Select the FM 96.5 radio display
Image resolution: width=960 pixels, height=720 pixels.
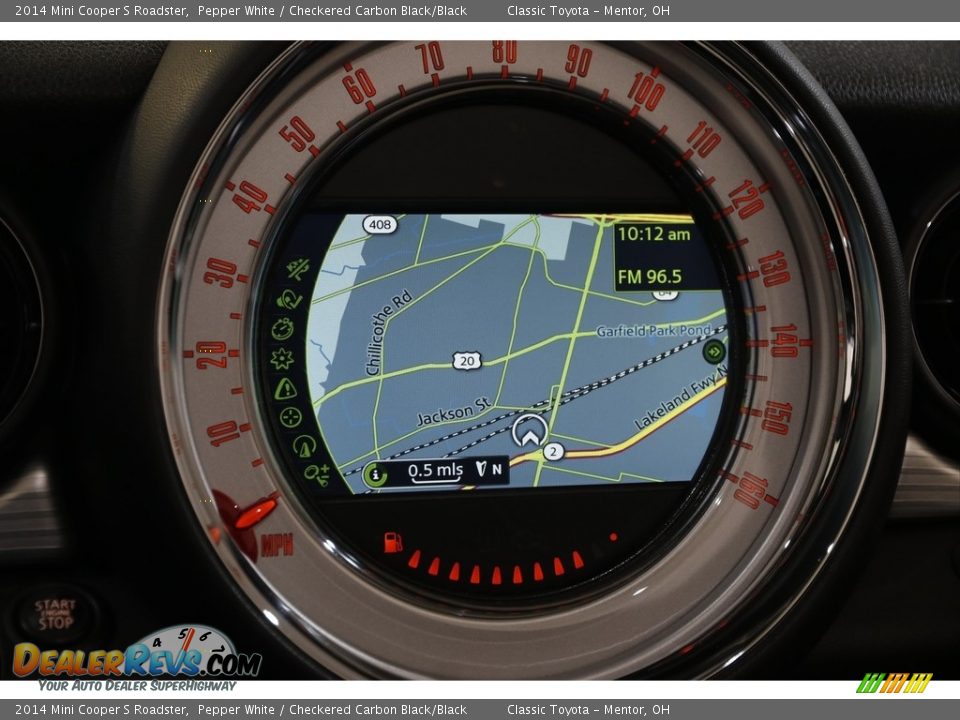649,277
